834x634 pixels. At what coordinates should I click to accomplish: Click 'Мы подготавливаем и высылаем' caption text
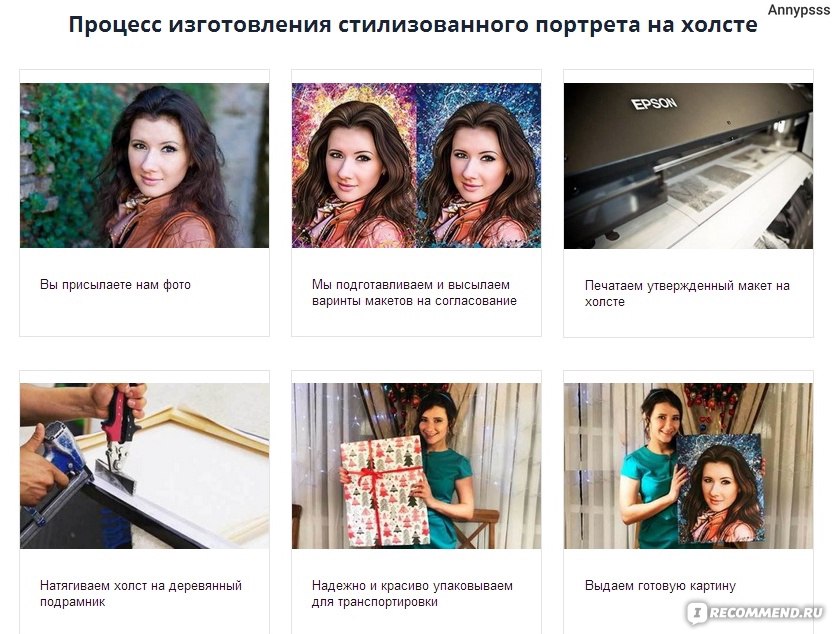pos(411,285)
